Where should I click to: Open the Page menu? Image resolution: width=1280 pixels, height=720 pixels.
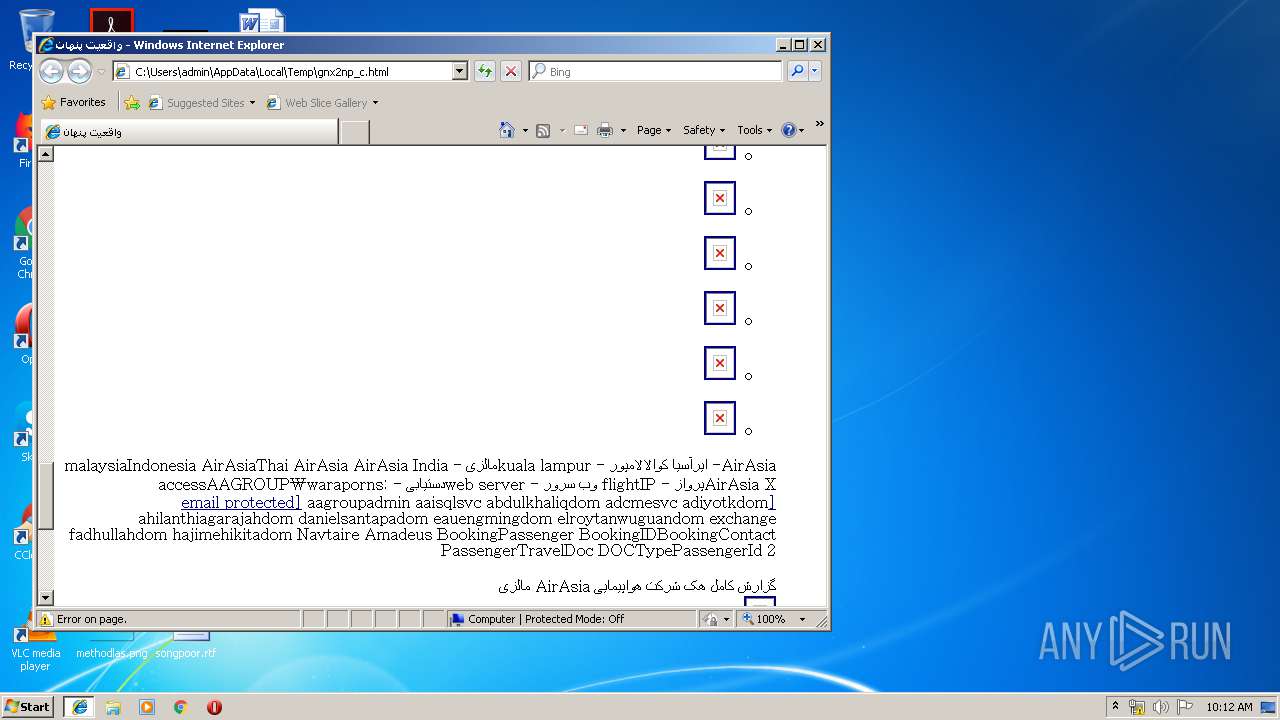654,130
